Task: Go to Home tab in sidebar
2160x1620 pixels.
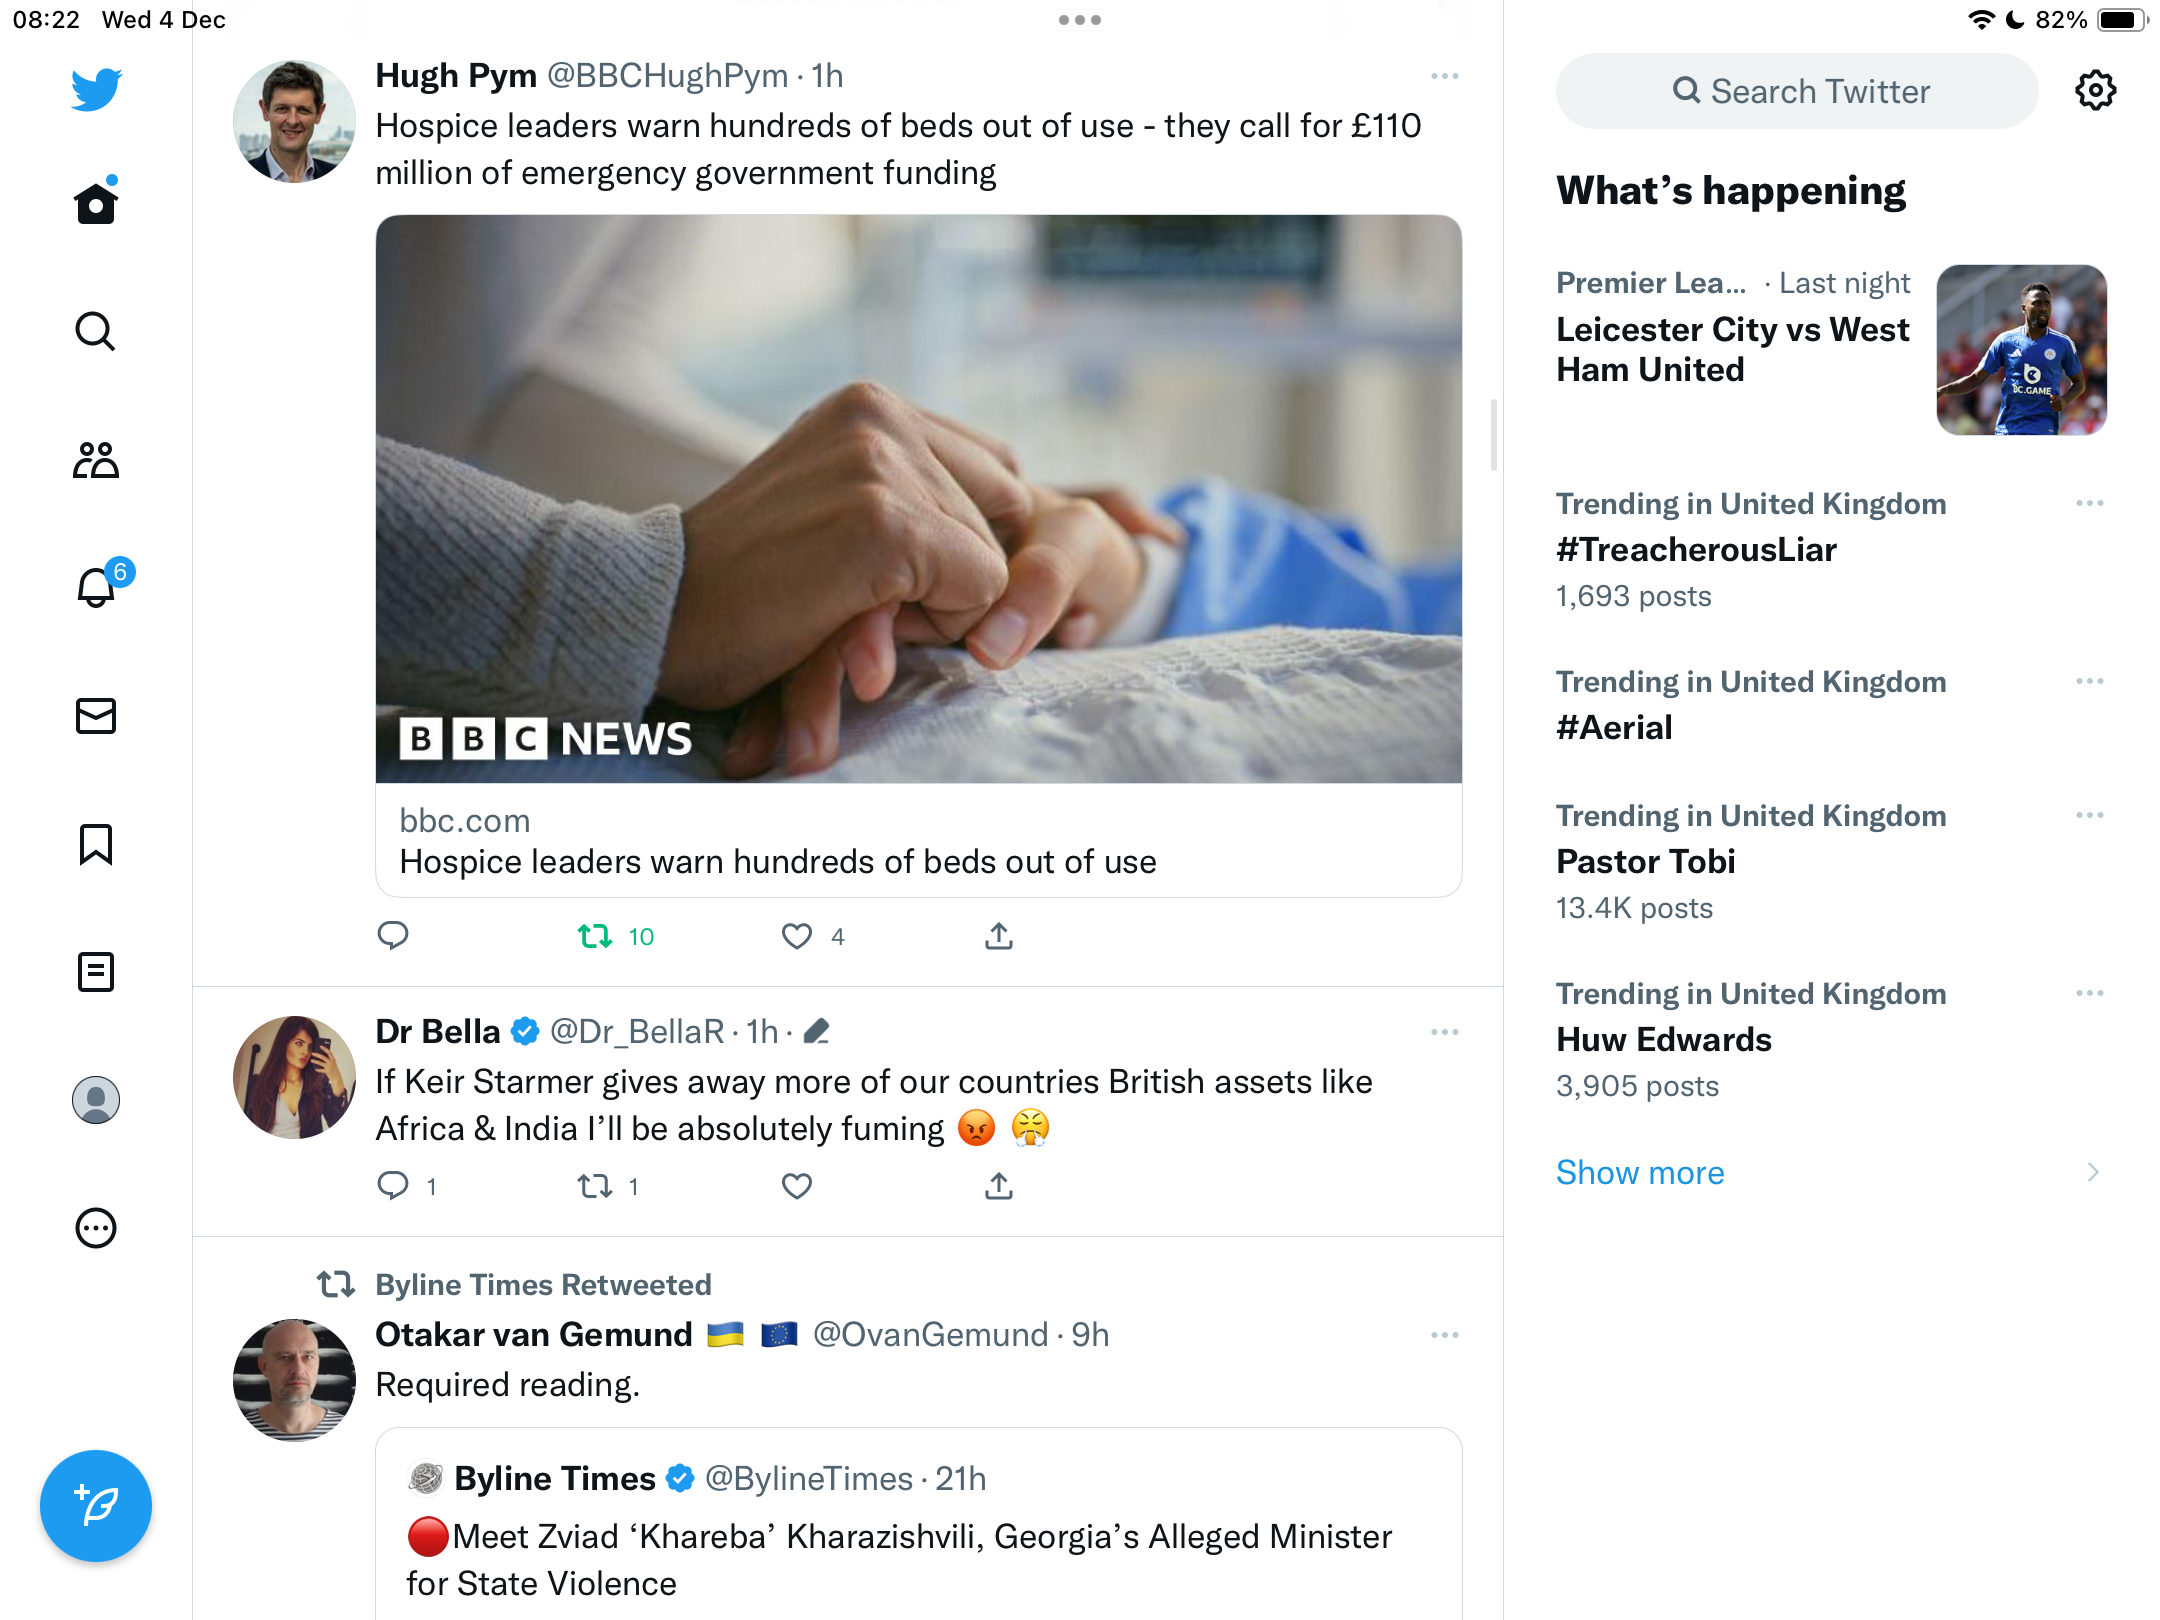Action: click(x=96, y=202)
